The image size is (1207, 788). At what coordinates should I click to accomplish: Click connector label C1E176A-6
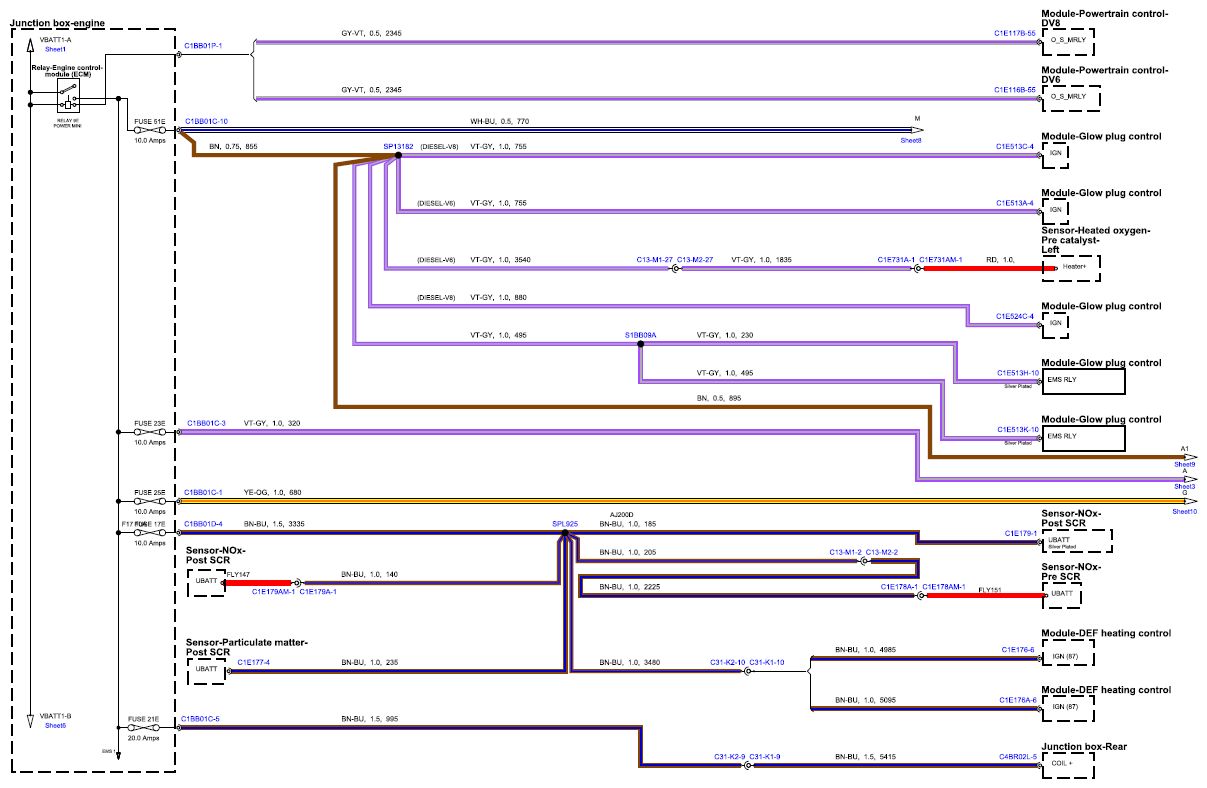tap(1018, 700)
